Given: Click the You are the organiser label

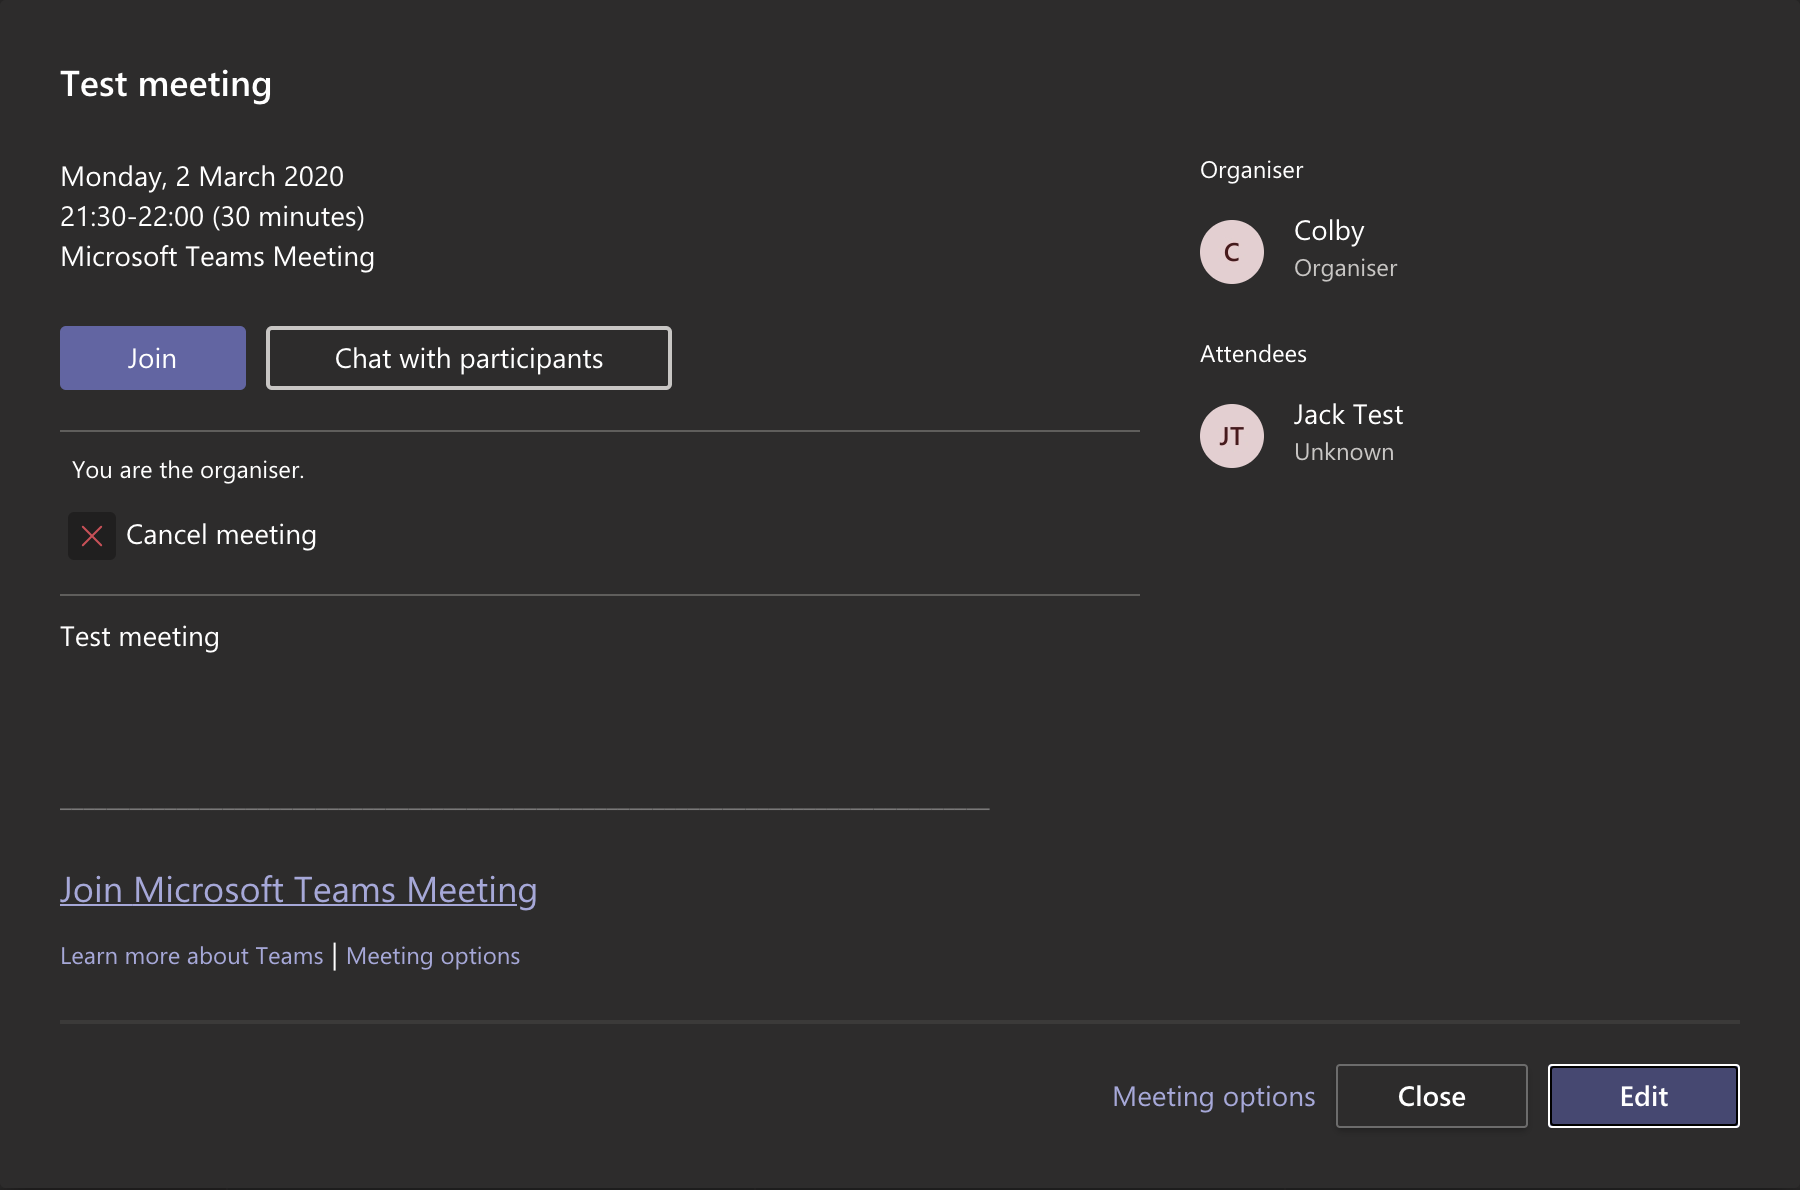Looking at the screenshot, I should [187, 469].
